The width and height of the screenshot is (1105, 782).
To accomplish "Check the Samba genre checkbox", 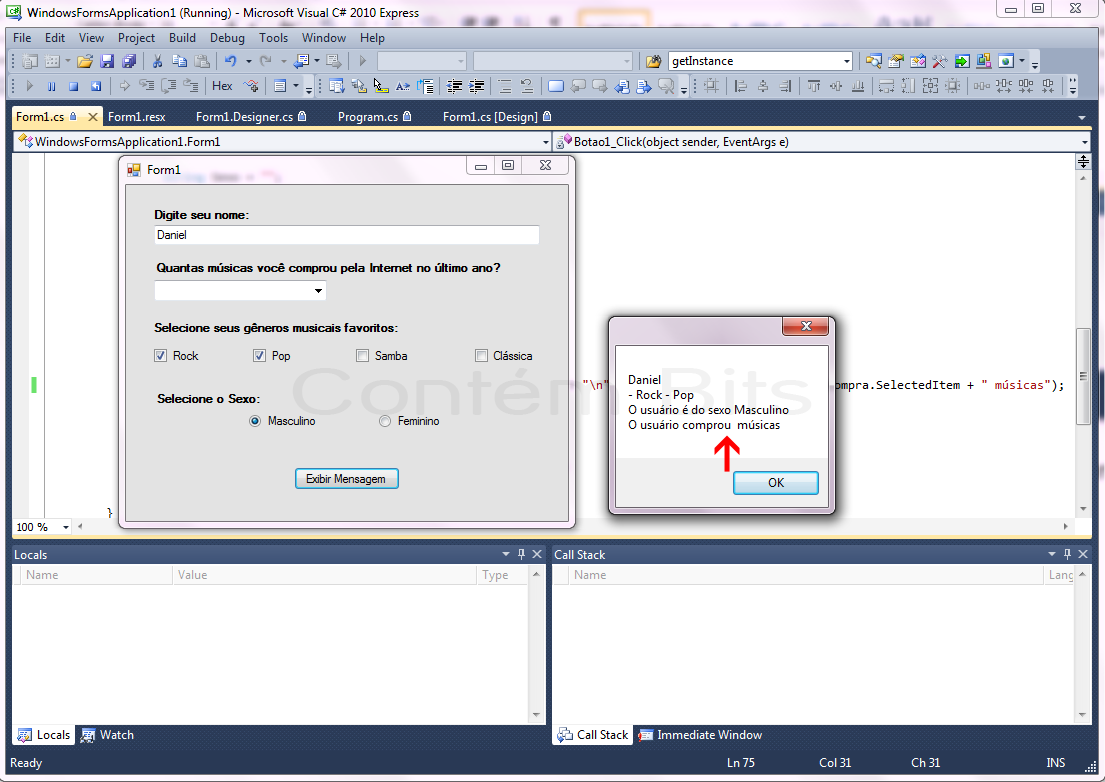I will pos(362,356).
